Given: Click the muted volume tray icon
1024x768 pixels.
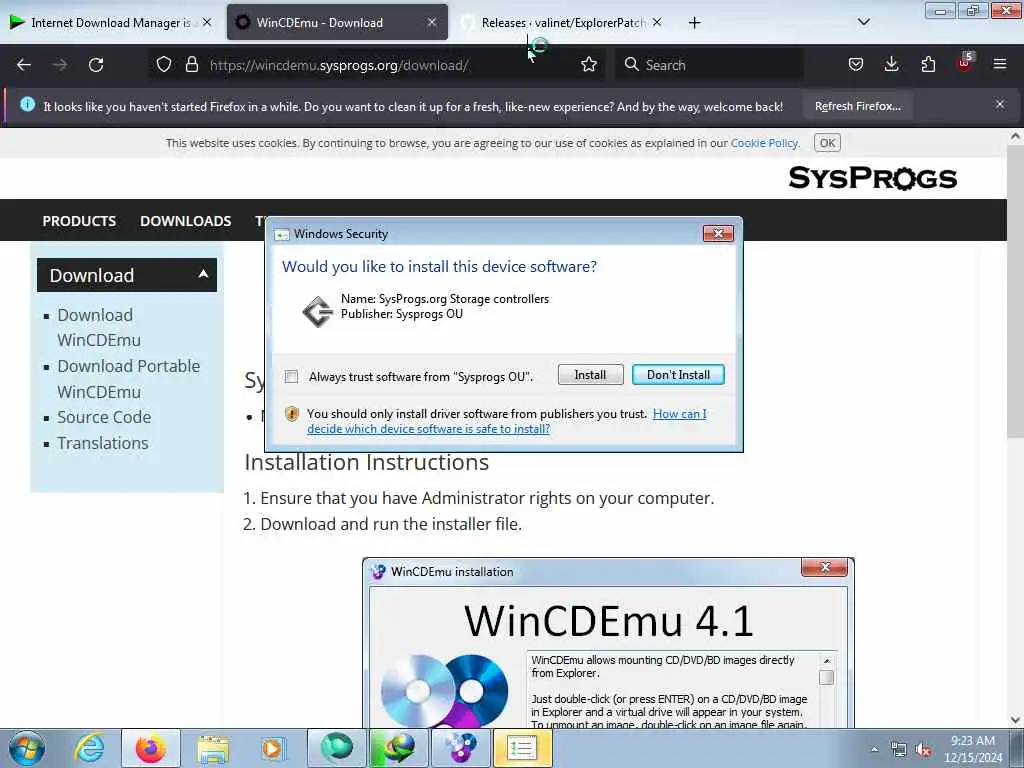Looking at the screenshot, I should point(923,750).
